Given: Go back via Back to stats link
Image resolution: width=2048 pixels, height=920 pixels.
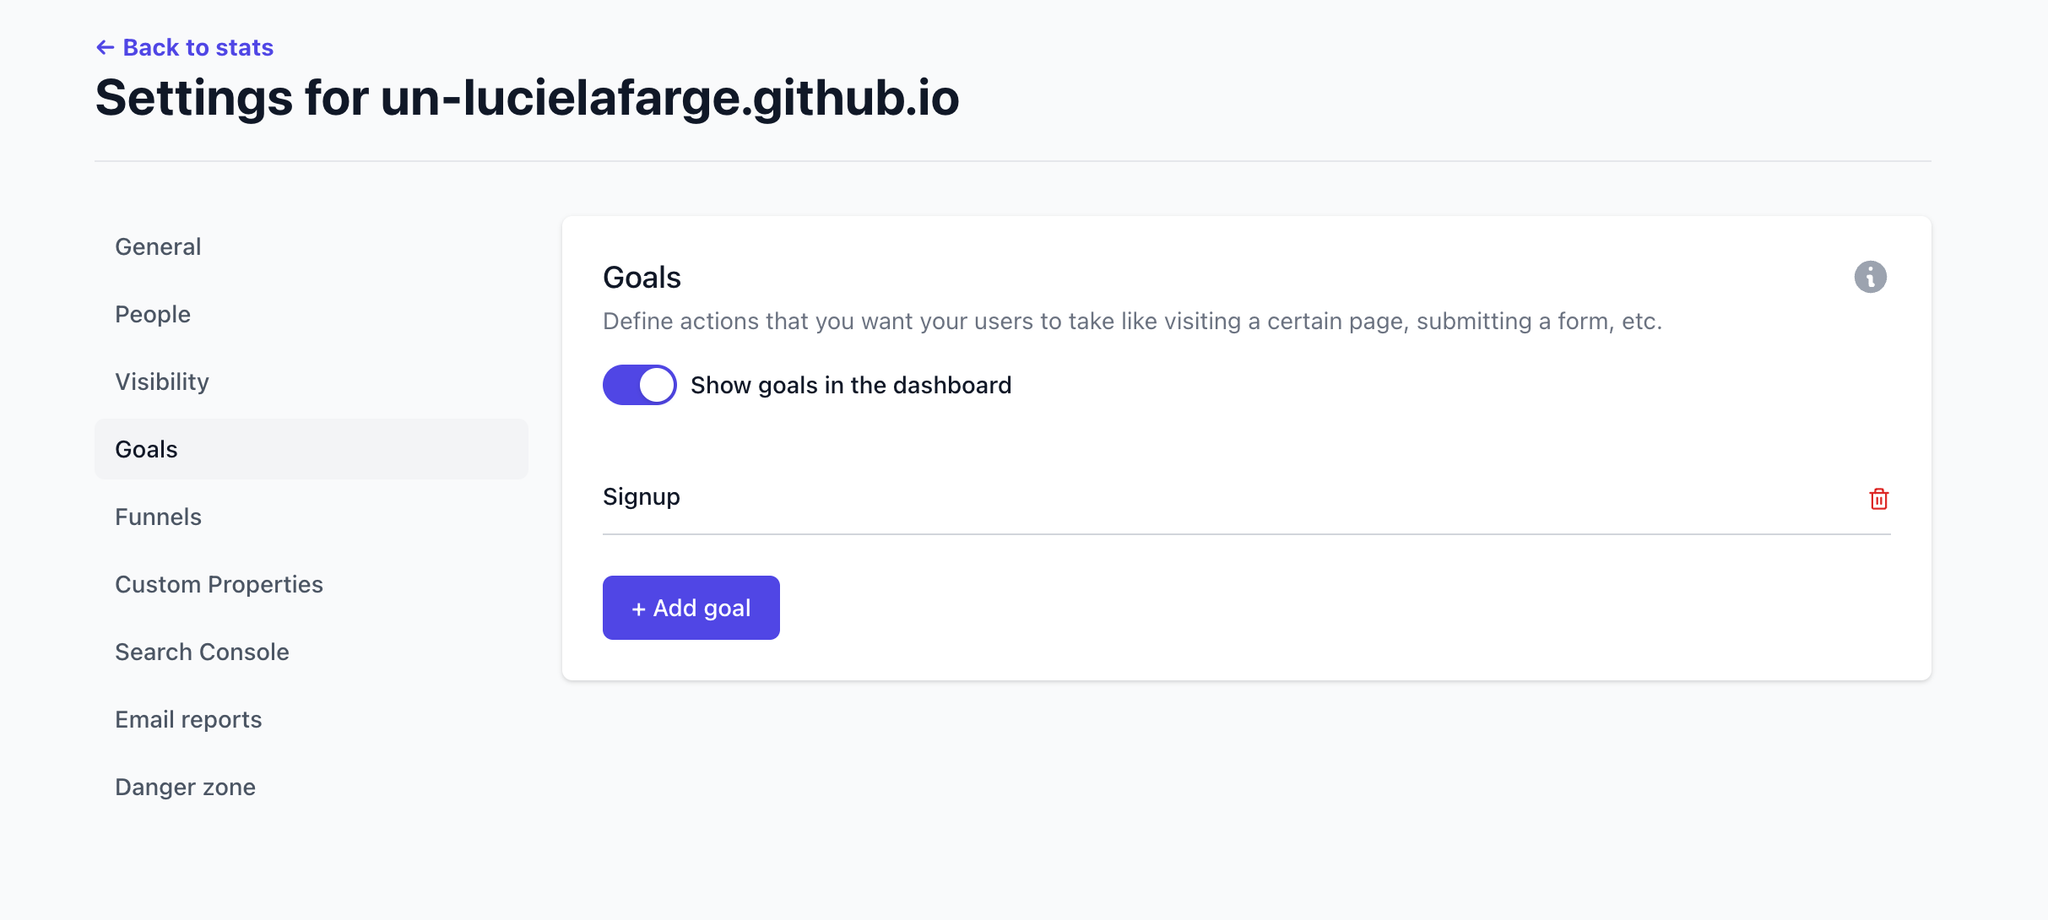Looking at the screenshot, I should [184, 47].
